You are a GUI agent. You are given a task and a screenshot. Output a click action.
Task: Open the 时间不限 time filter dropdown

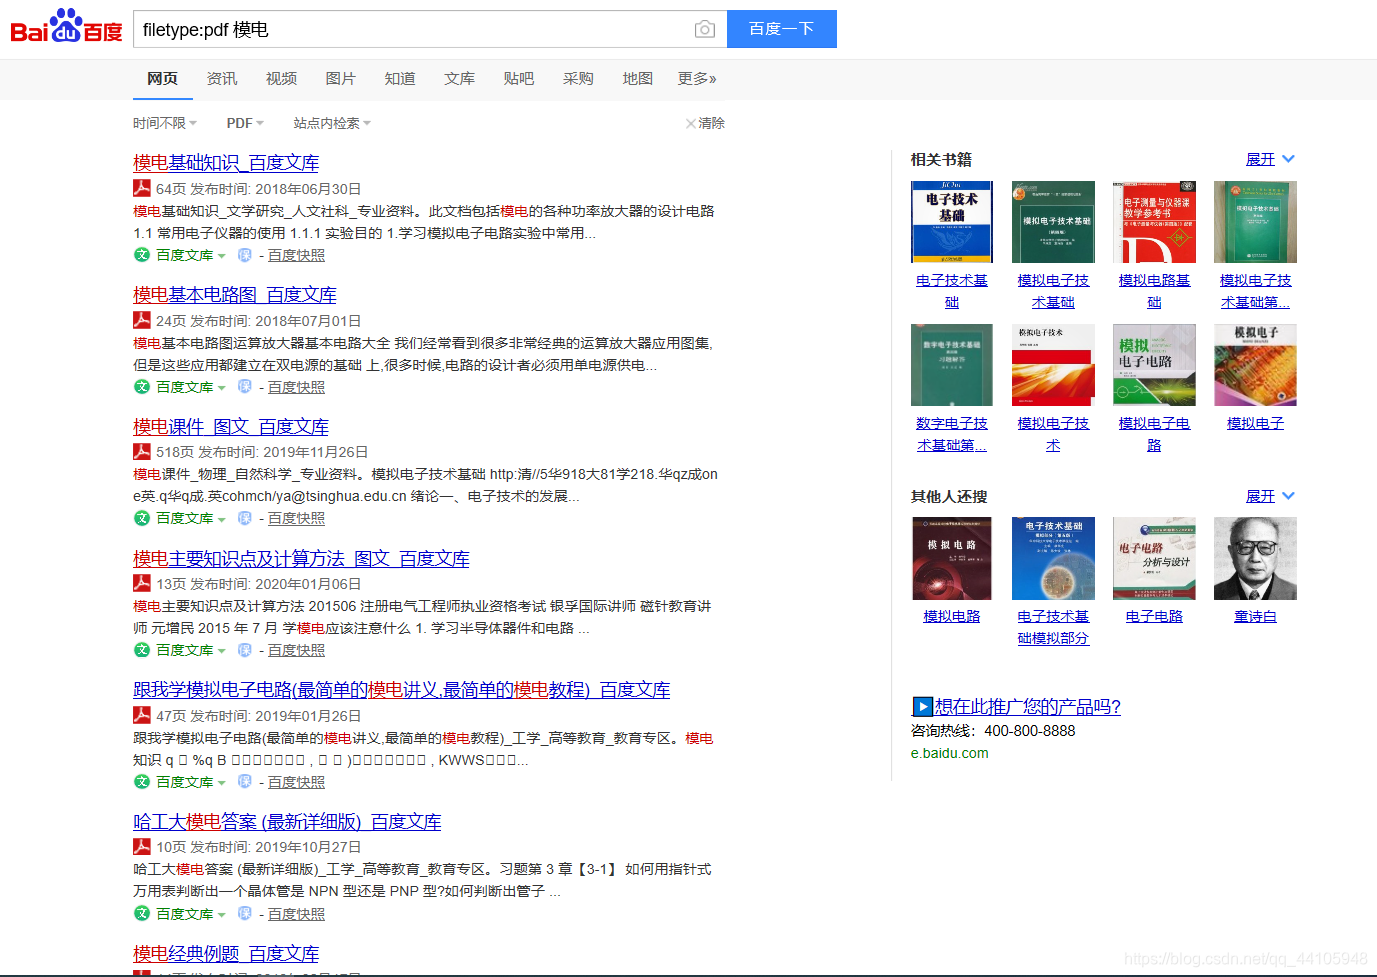point(165,123)
